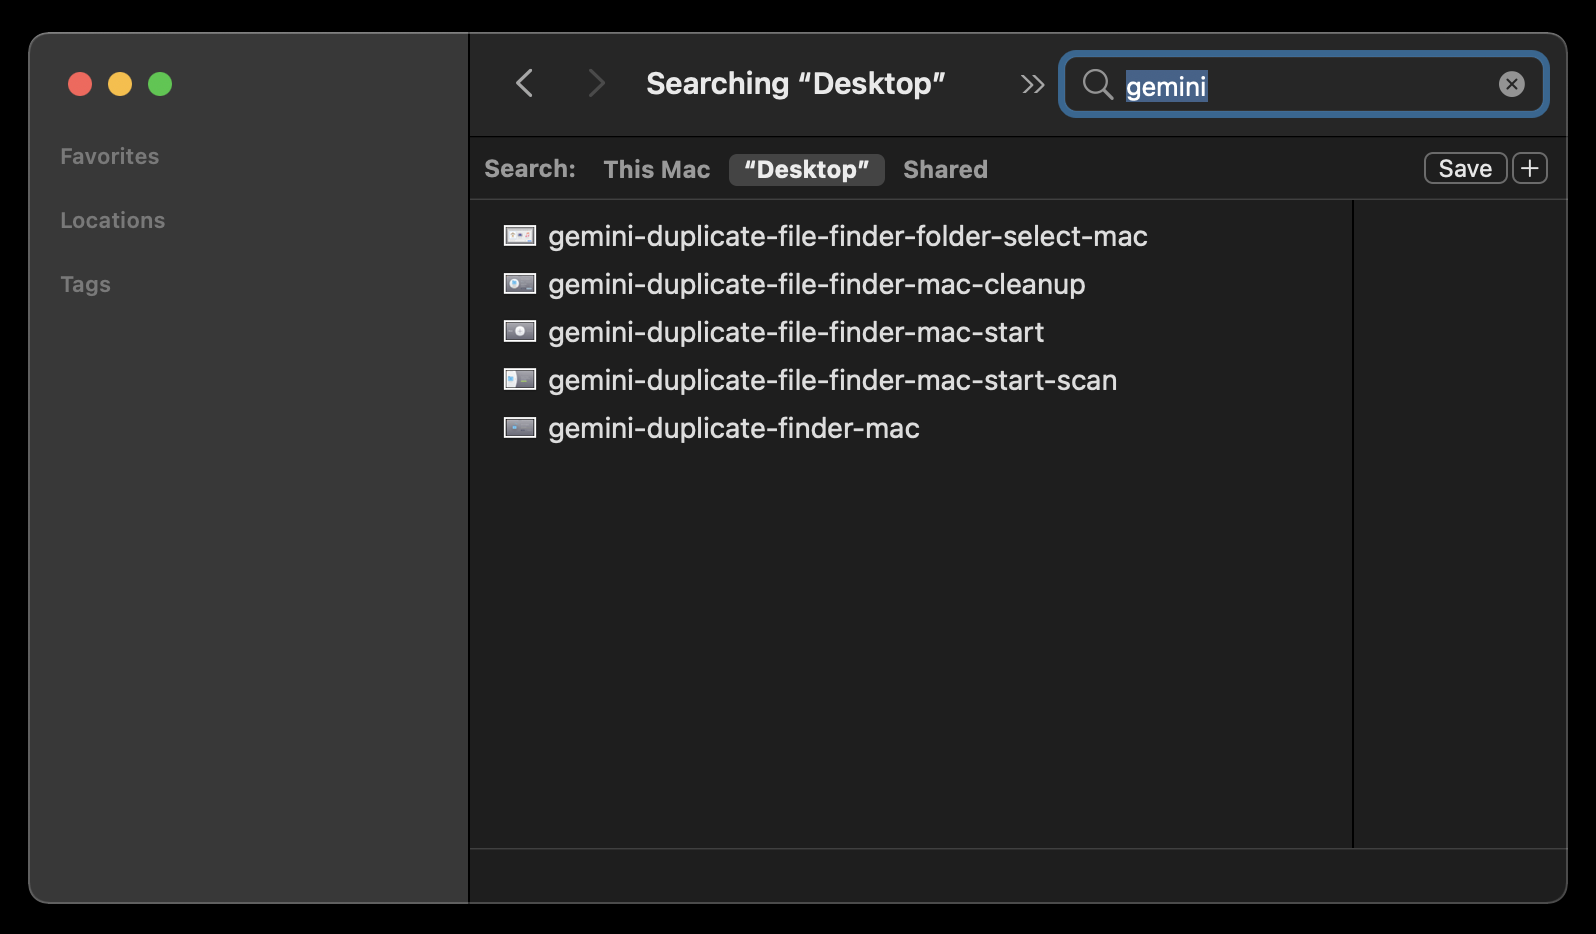
Task: Close the Finder window with red button
Action: pos(80,84)
